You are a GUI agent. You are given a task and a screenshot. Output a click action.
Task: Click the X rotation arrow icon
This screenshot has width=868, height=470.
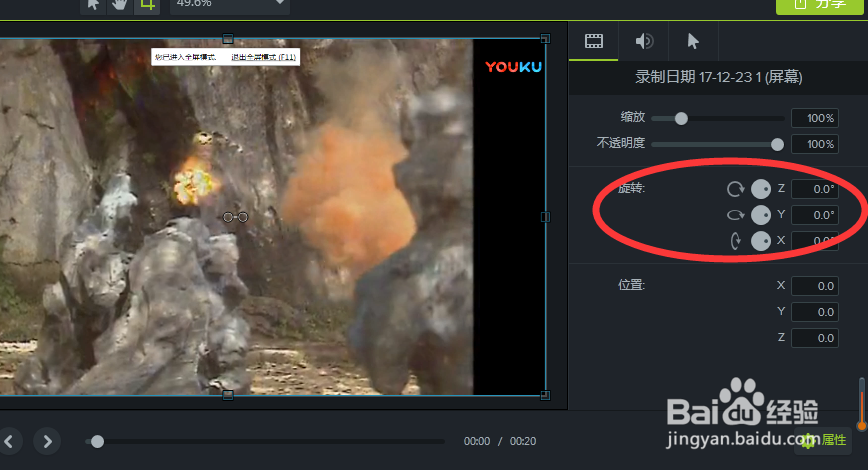click(735, 241)
